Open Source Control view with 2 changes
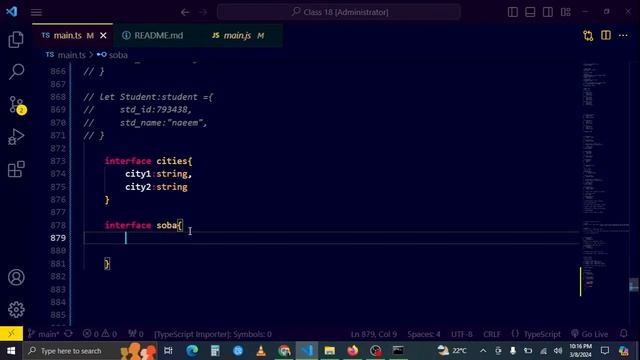 click(x=17, y=105)
